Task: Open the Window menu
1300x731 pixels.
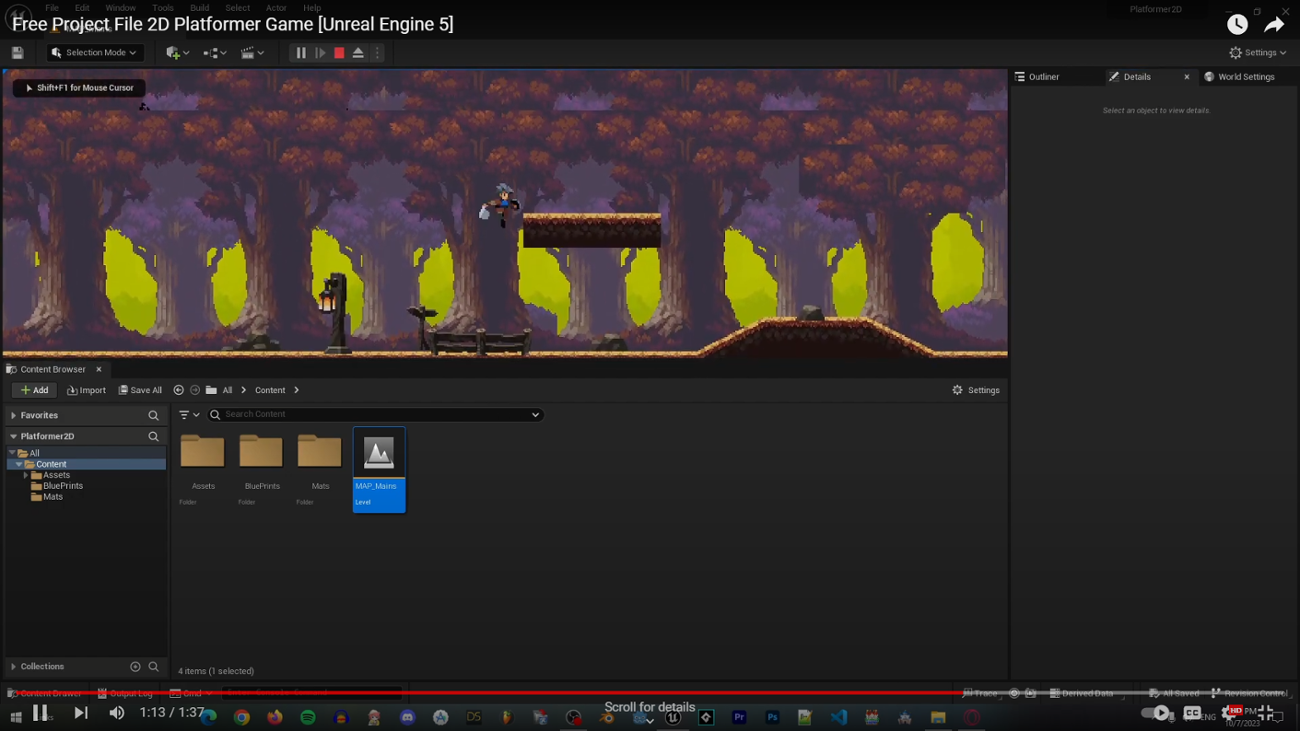Action: coord(120,8)
